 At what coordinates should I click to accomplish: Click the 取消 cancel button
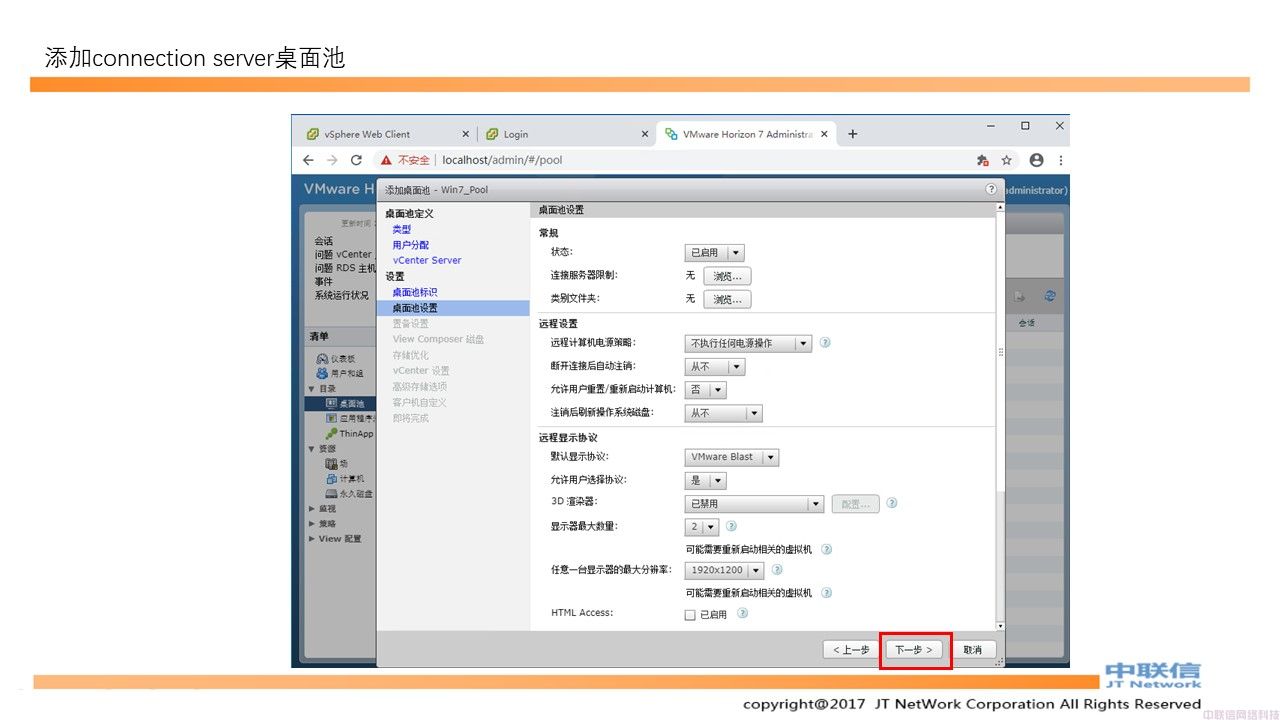click(972, 650)
